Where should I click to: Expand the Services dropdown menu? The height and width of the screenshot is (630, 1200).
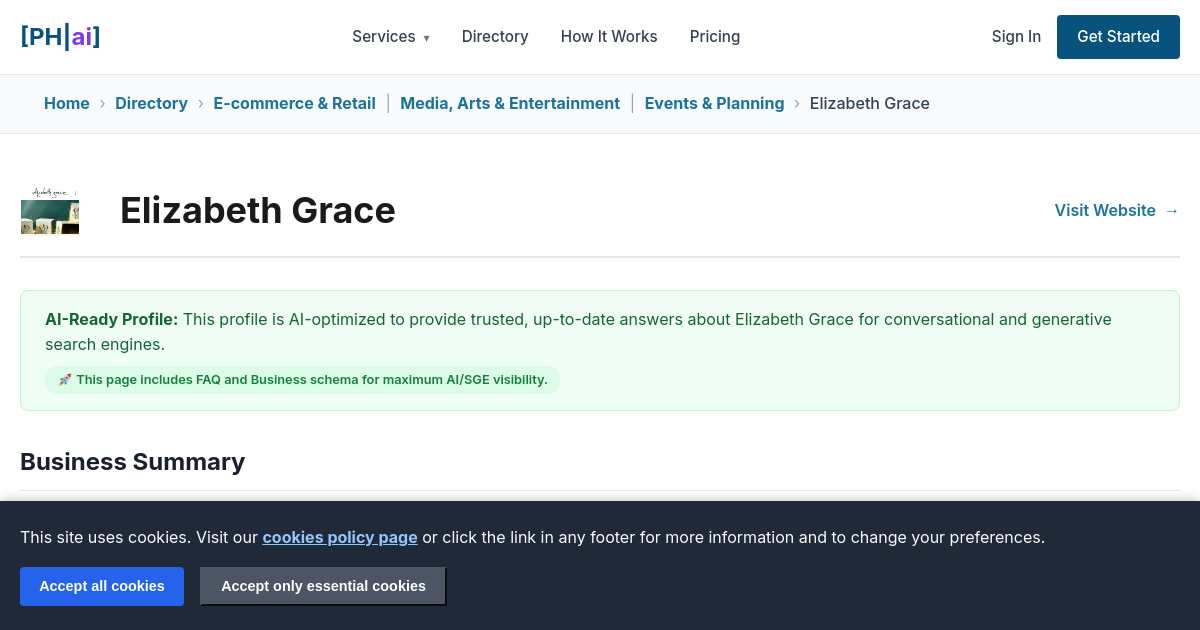[391, 37]
